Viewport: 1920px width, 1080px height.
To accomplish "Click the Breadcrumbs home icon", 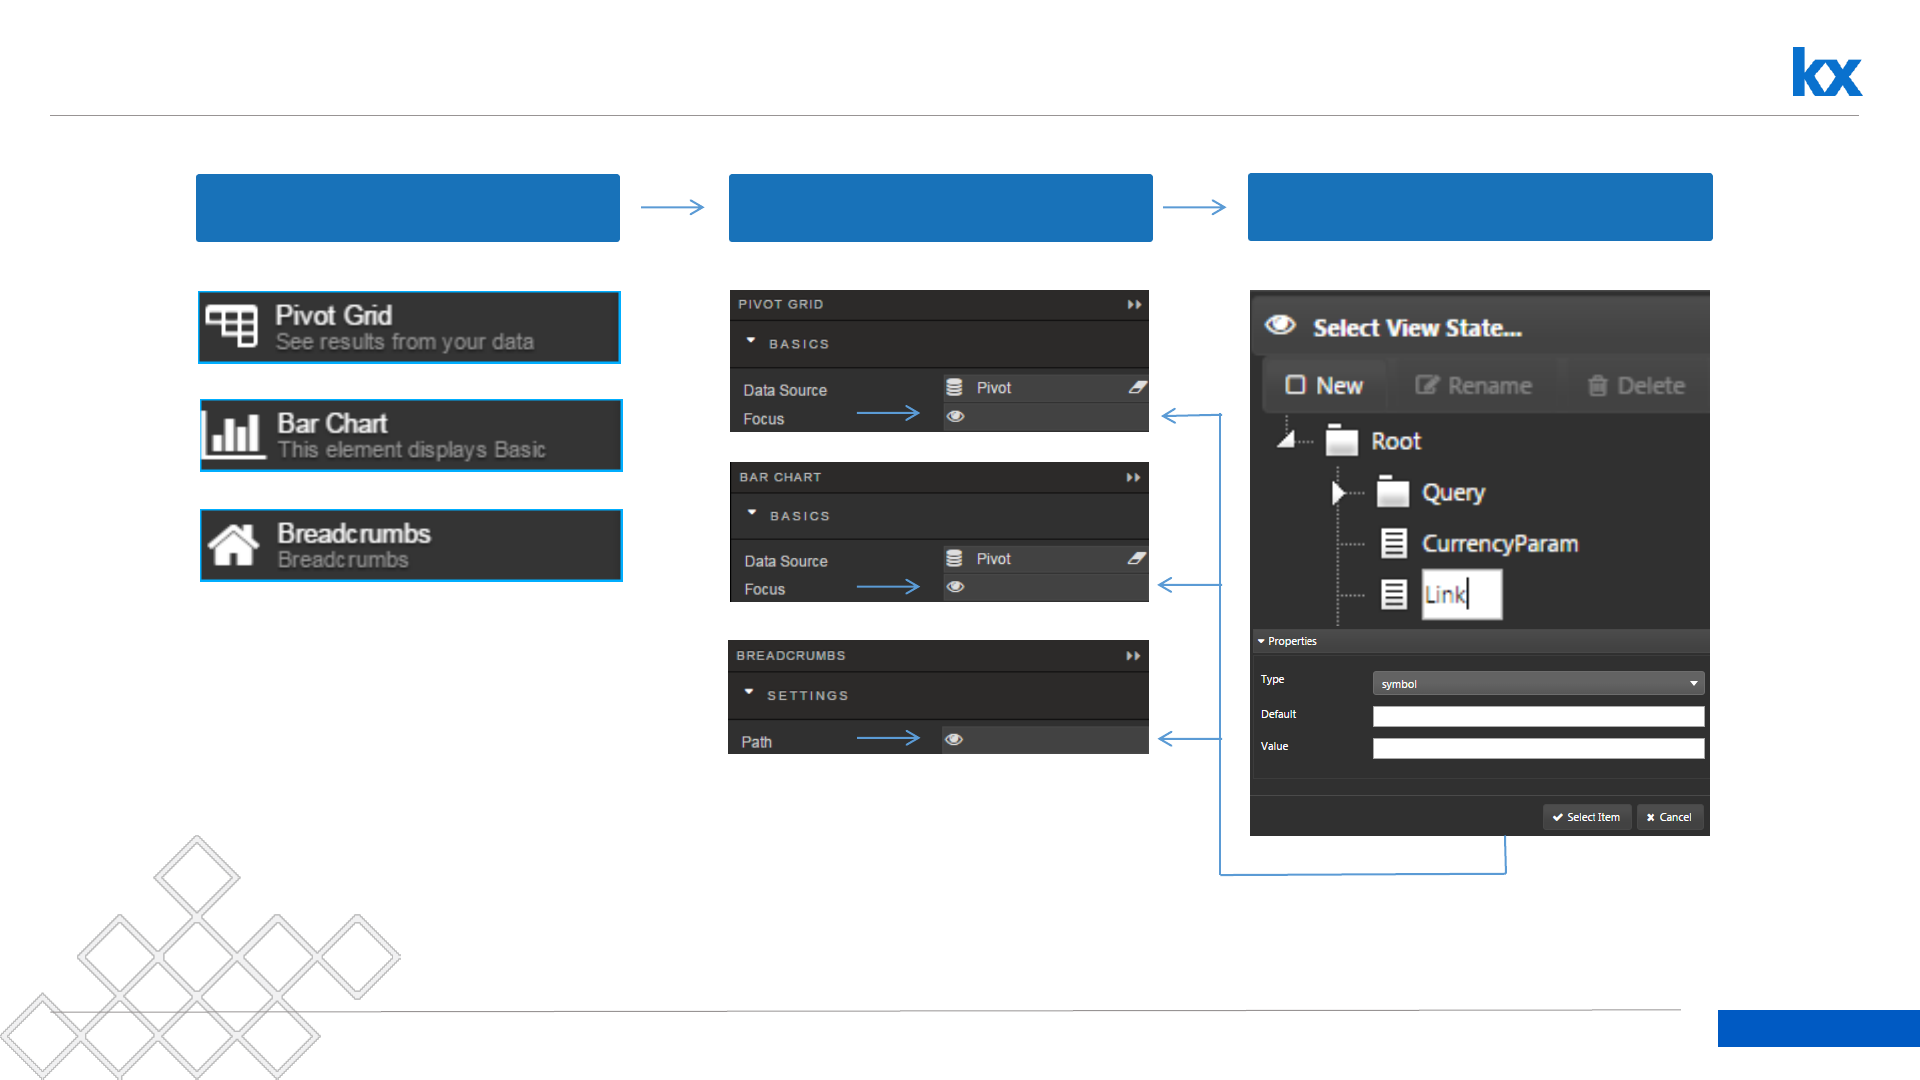I will pos(234,545).
